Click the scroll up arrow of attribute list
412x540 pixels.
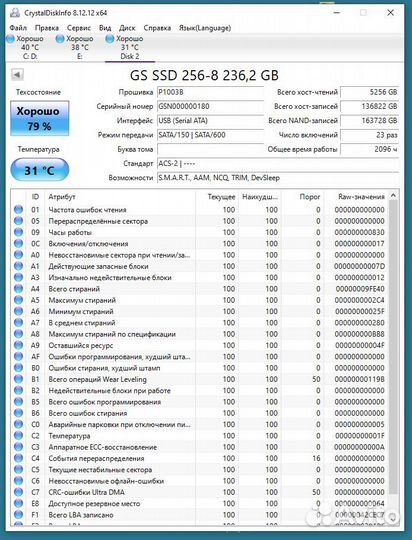click(393, 196)
